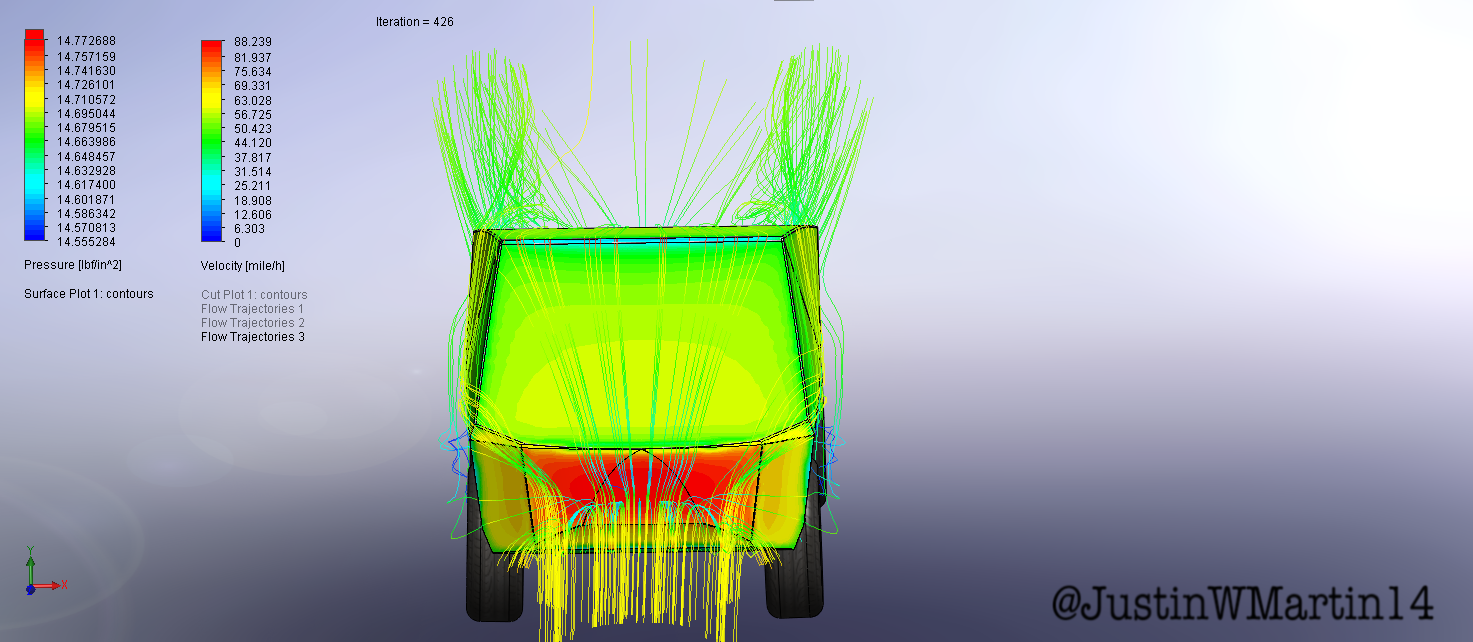
Task: Click the blue origin ball of the triad
Action: coord(30,589)
